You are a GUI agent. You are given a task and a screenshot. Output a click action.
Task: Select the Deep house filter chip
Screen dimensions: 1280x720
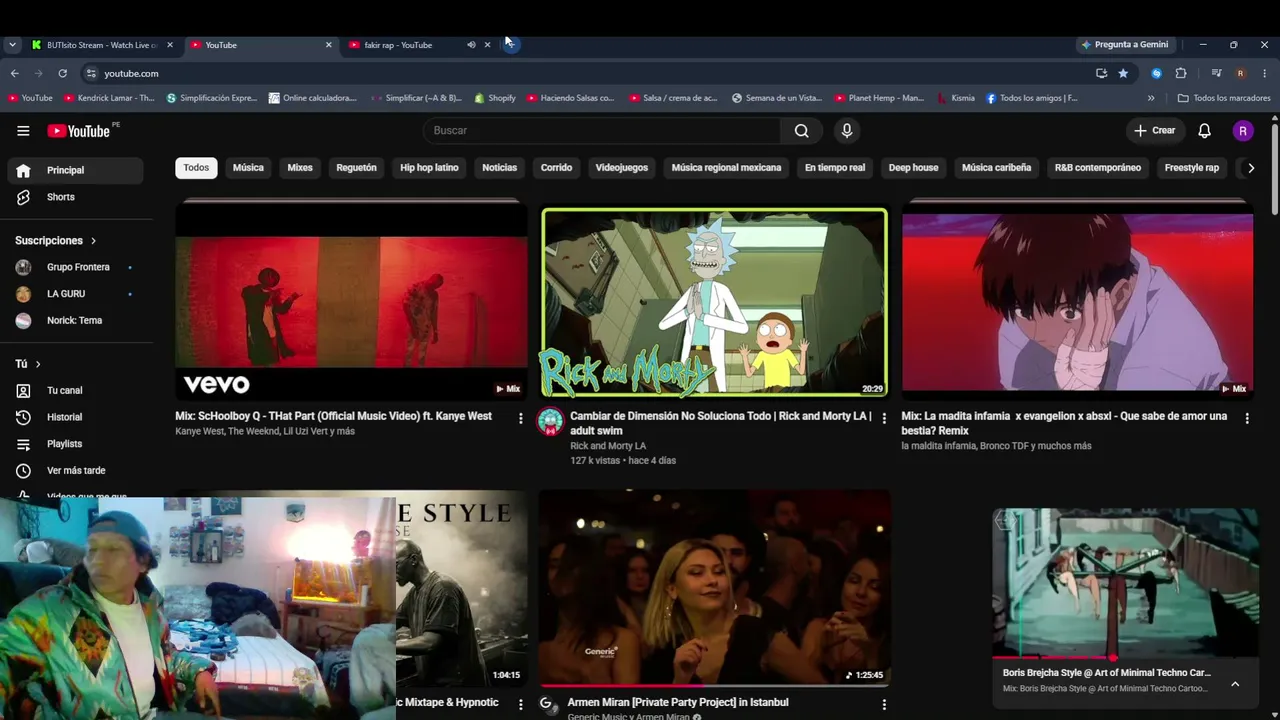point(913,168)
